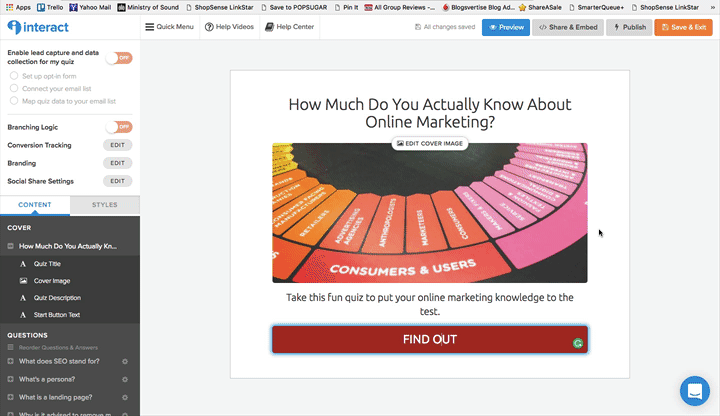Open Apps bookmark in browser bar
This screenshot has height=416, width=720.
[18, 7]
